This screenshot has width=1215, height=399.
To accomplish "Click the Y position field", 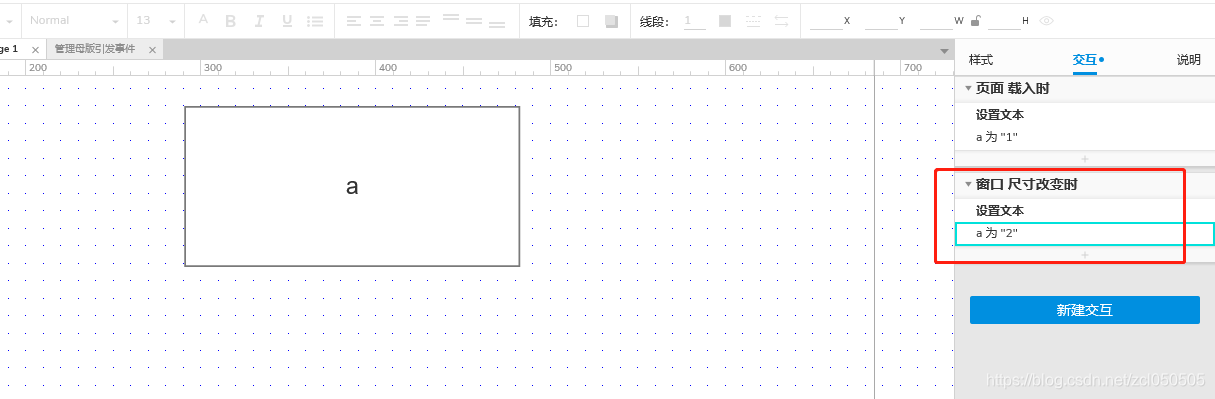I will [x=881, y=20].
